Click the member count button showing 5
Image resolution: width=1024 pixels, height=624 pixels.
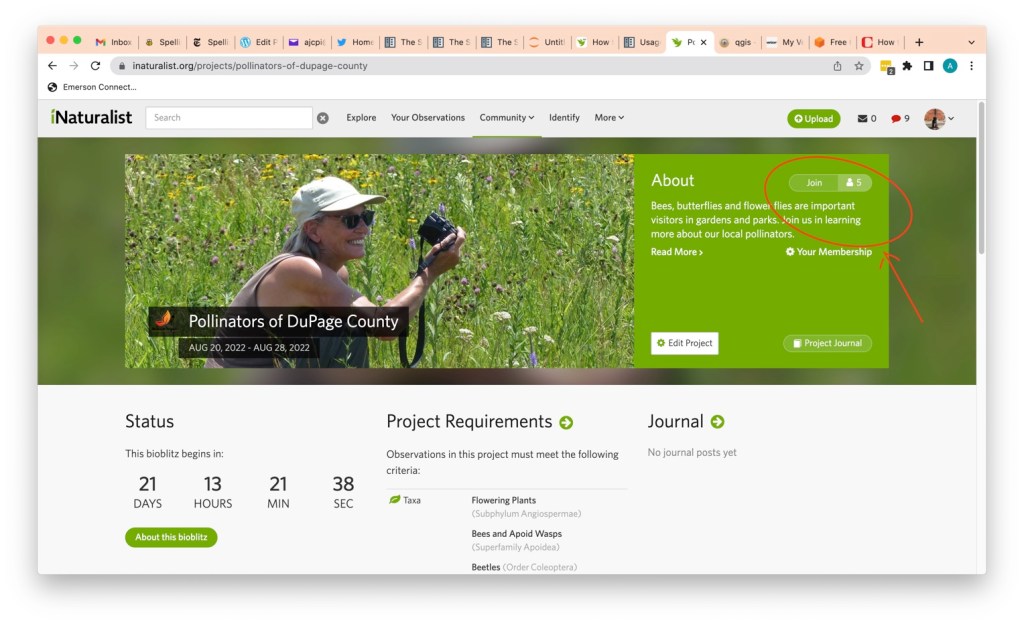(854, 183)
